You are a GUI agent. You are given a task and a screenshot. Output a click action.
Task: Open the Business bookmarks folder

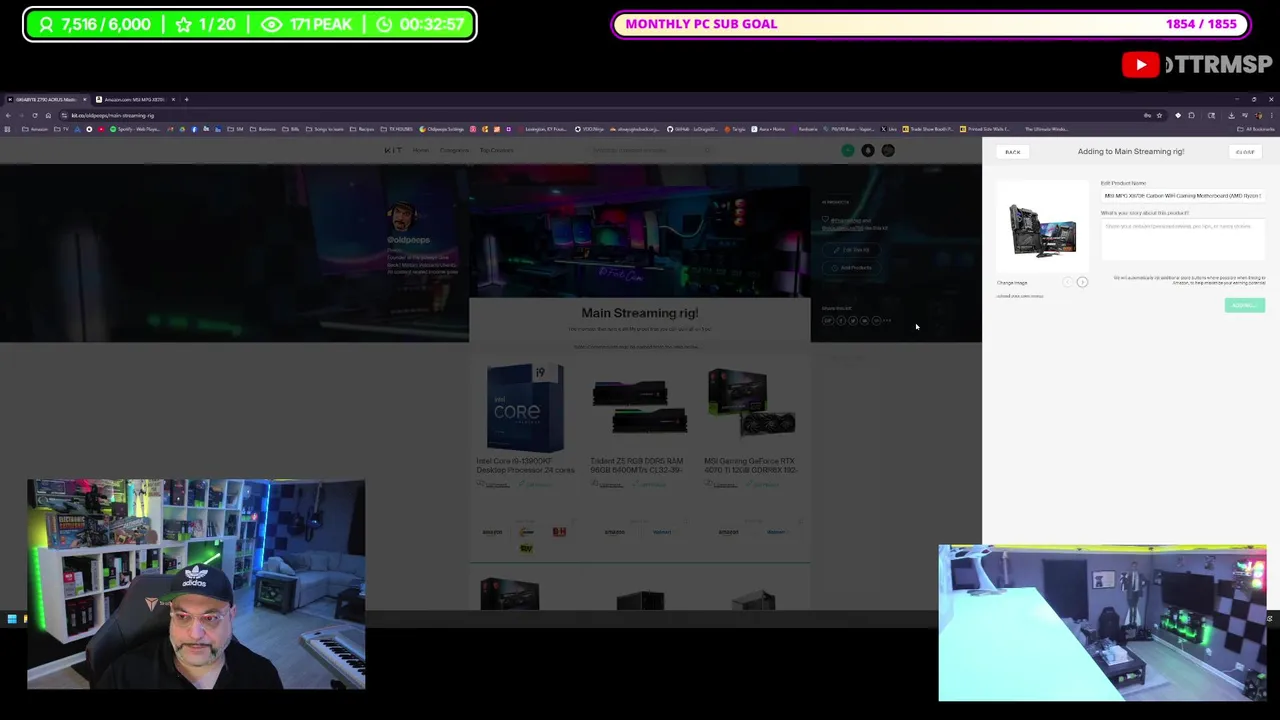[x=264, y=129]
